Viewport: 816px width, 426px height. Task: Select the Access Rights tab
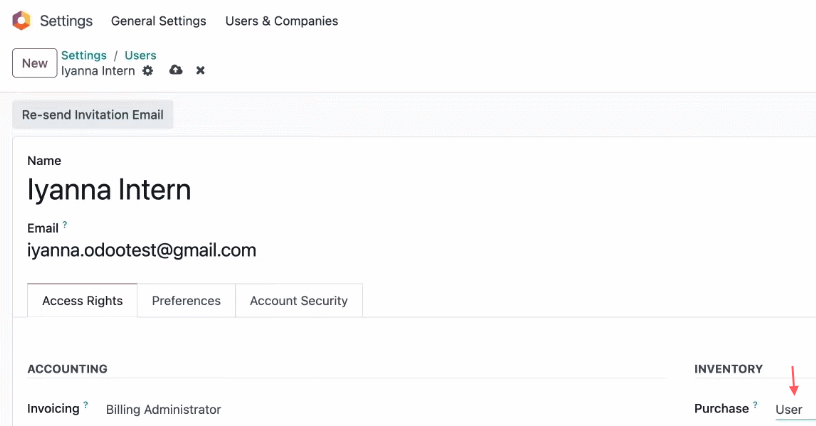[x=82, y=301]
